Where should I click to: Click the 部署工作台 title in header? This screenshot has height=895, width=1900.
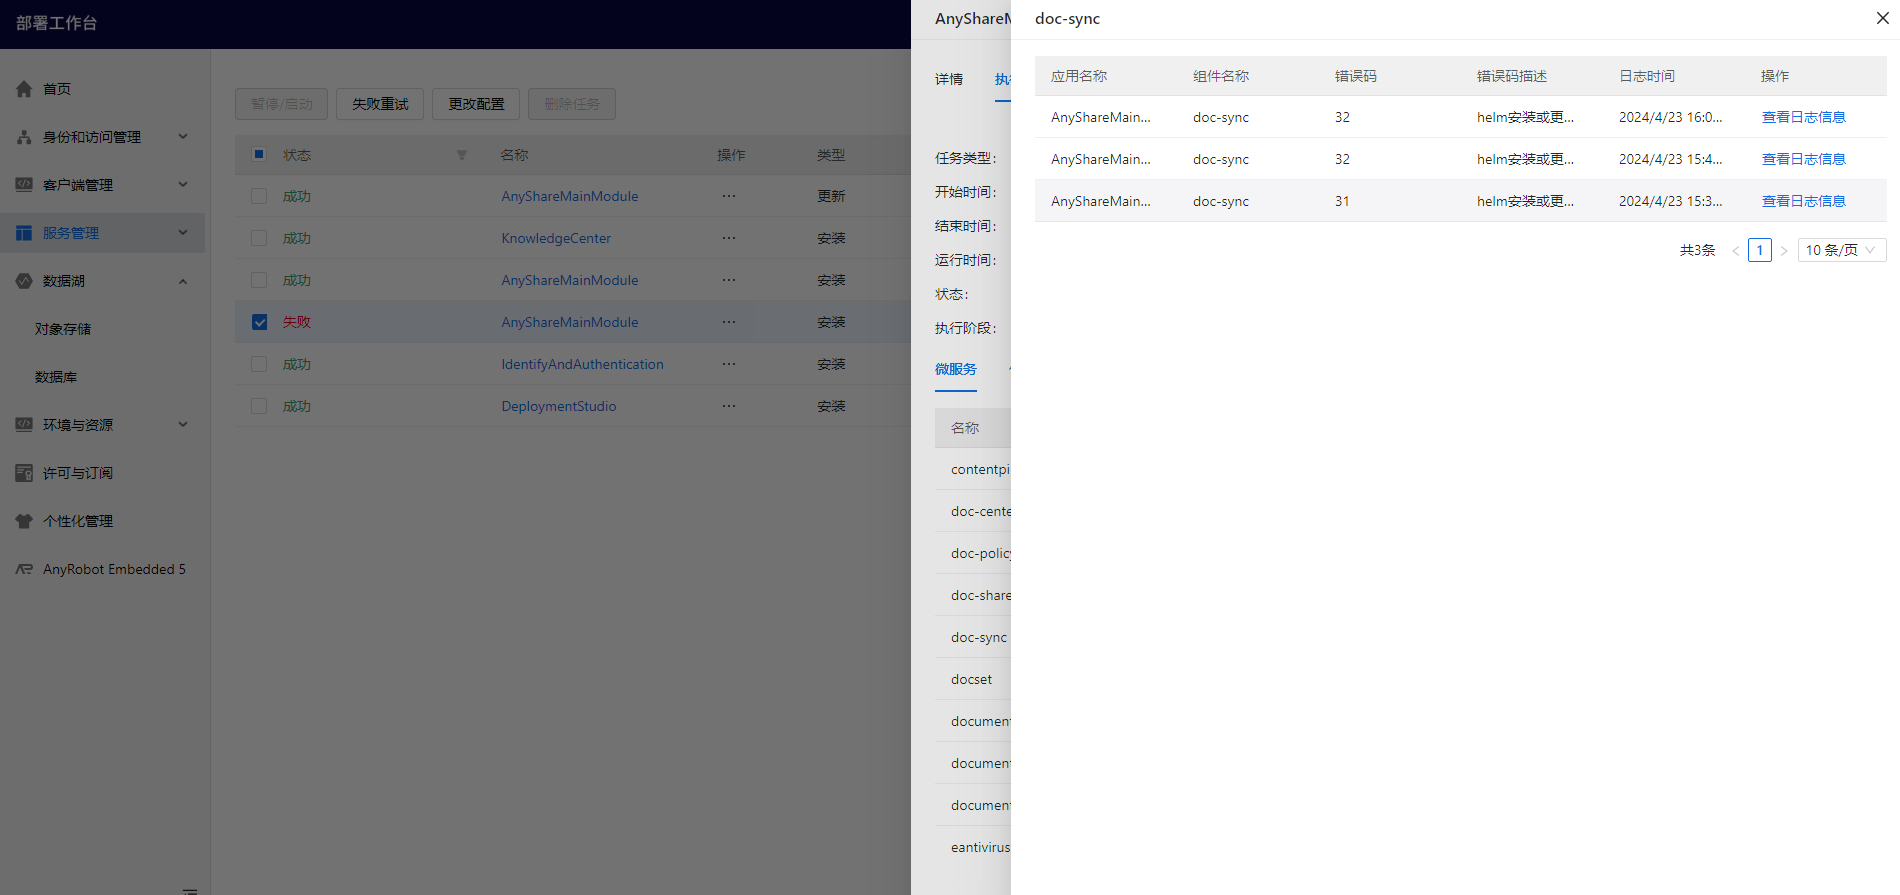pos(56,23)
